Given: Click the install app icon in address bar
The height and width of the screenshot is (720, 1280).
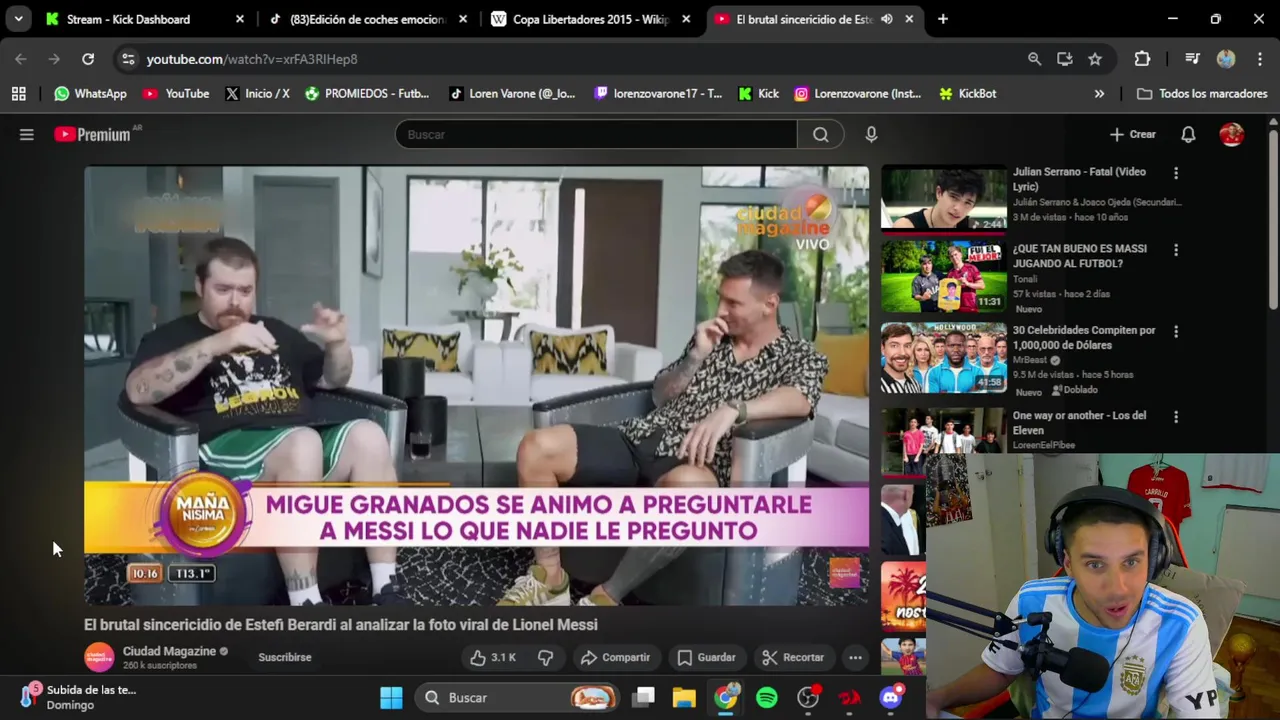Looking at the screenshot, I should pyautogui.click(x=1065, y=59).
